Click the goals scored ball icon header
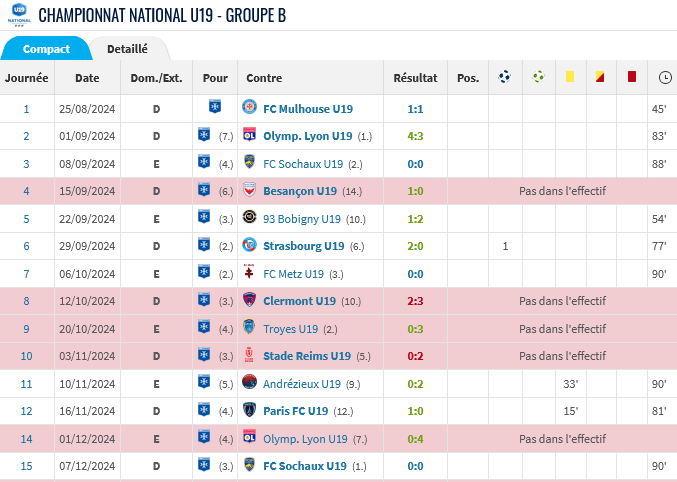 point(504,77)
